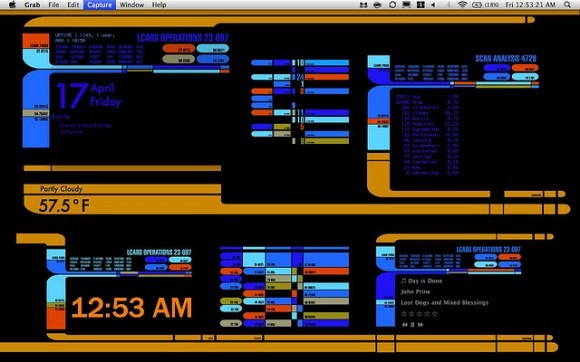The image size is (580, 362).
Task: Click the 57.5 °F temperature readout
Action: pyautogui.click(x=64, y=206)
